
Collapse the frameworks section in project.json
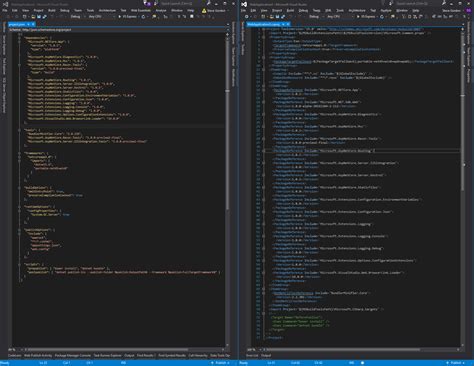tap(19, 153)
